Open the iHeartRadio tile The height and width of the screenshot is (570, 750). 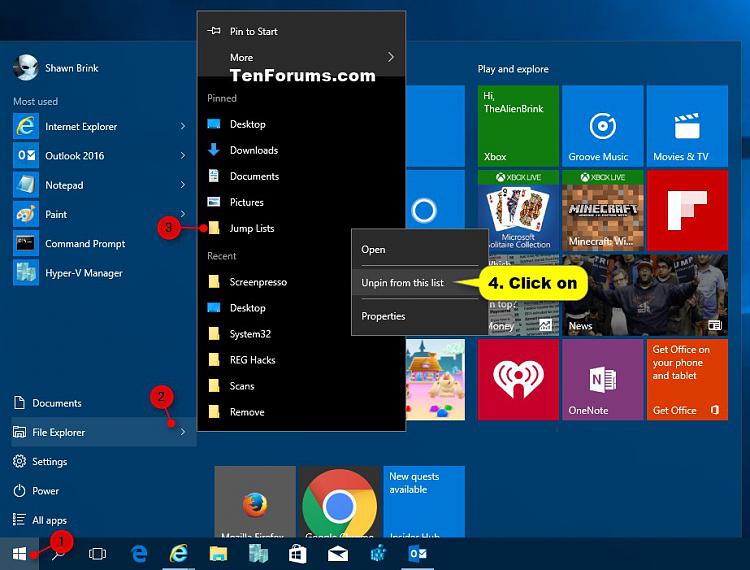[x=518, y=380]
